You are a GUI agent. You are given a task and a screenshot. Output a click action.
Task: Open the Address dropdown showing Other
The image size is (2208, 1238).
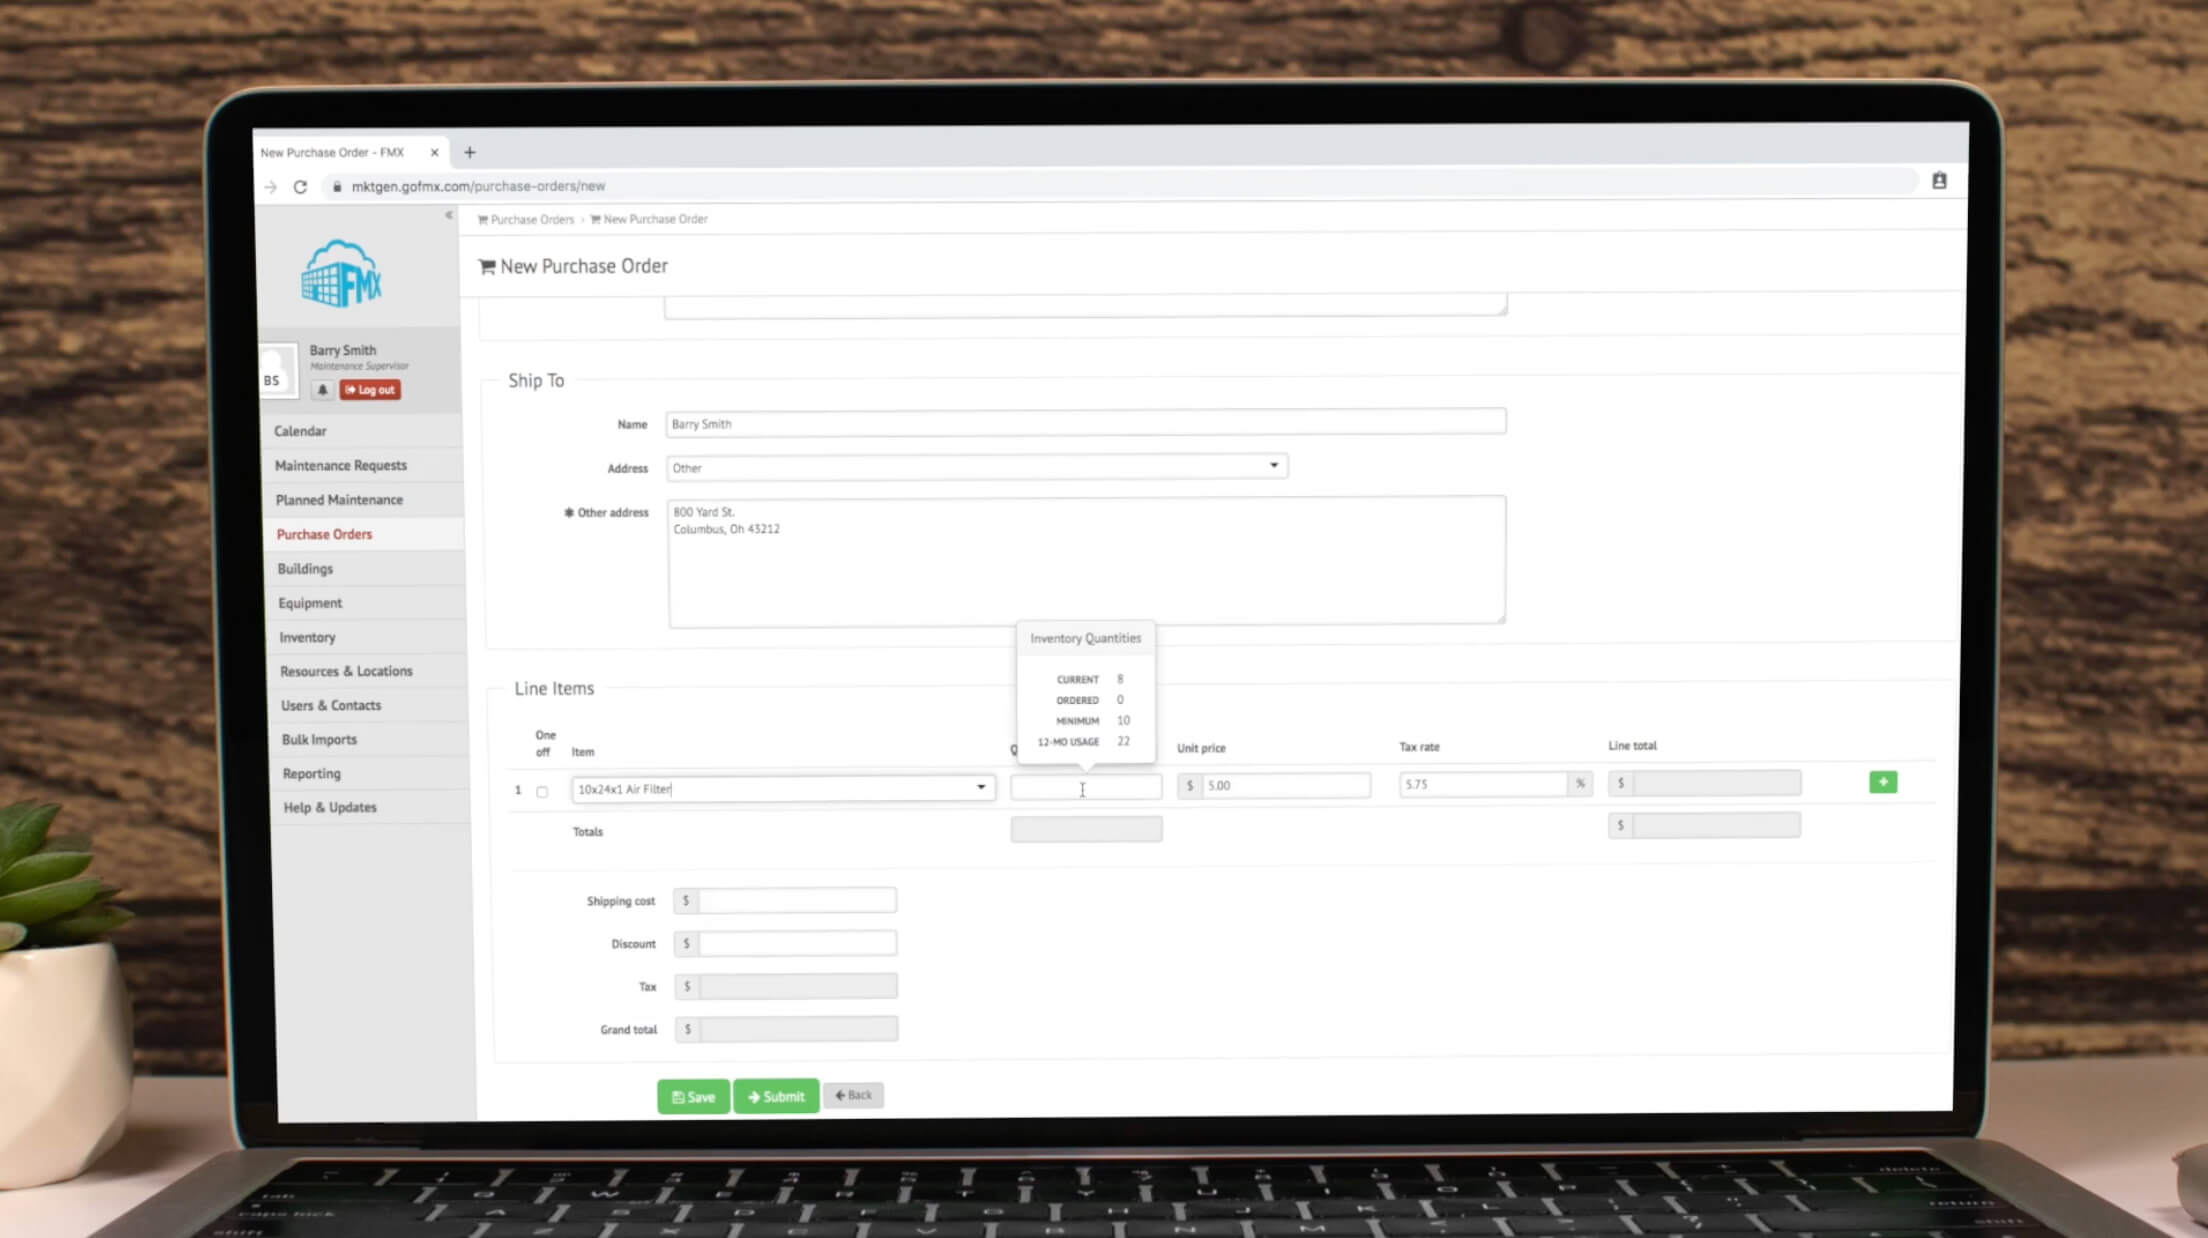(1273, 465)
